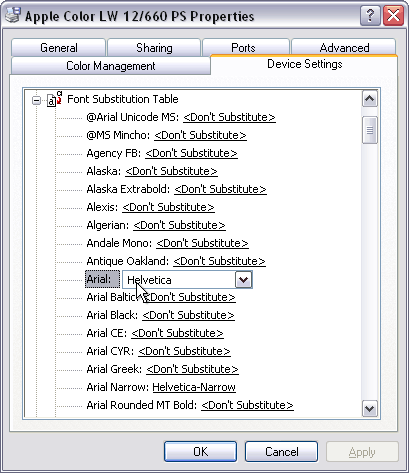Click scrollbar up arrow in font list
This screenshot has height=473, width=409.
point(370,99)
